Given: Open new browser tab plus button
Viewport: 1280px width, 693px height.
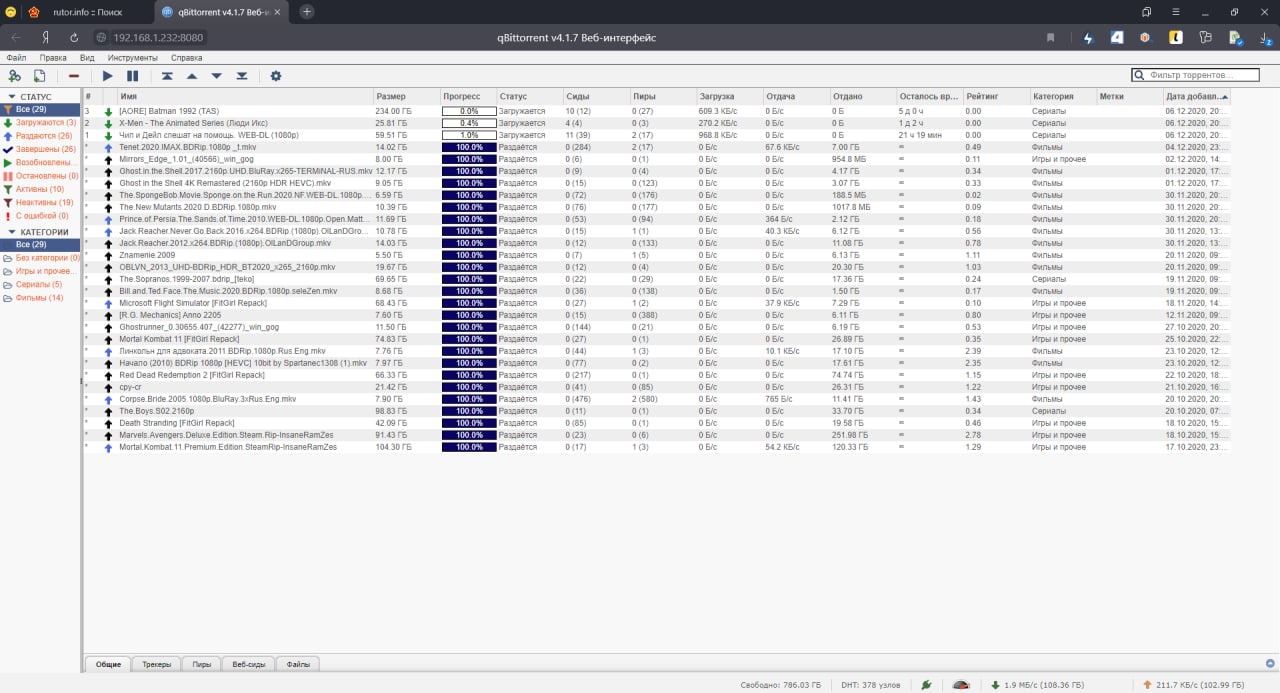Looking at the screenshot, I should pos(307,12).
